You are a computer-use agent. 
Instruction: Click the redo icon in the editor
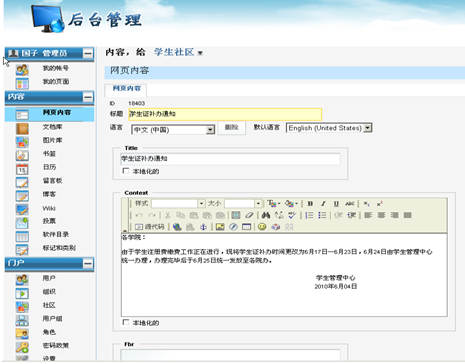(152, 215)
